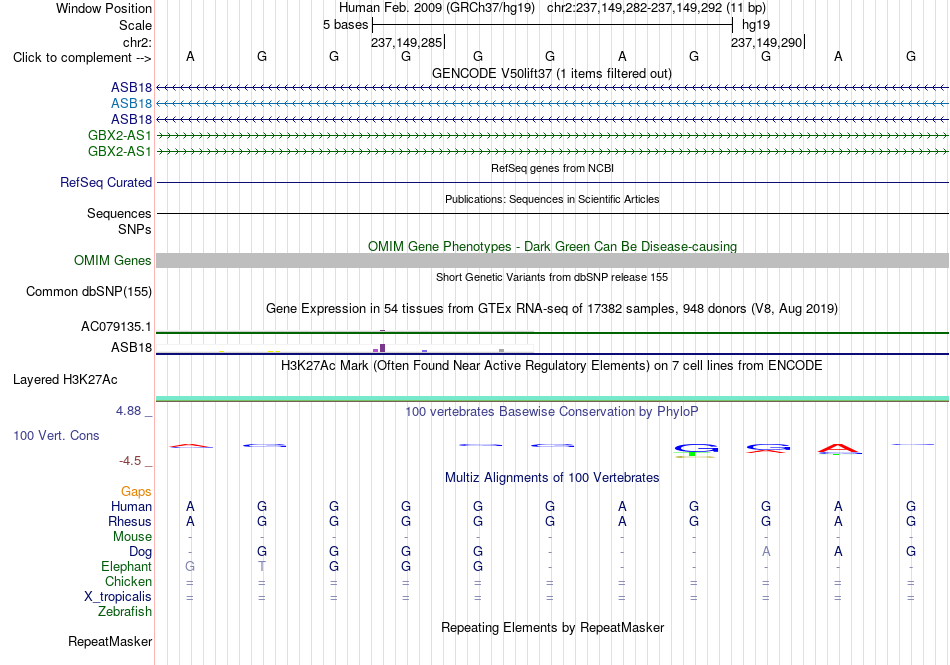Click the teal Layered H3K27Ac signal bar
The width and height of the screenshot is (950, 665).
click(x=552, y=399)
